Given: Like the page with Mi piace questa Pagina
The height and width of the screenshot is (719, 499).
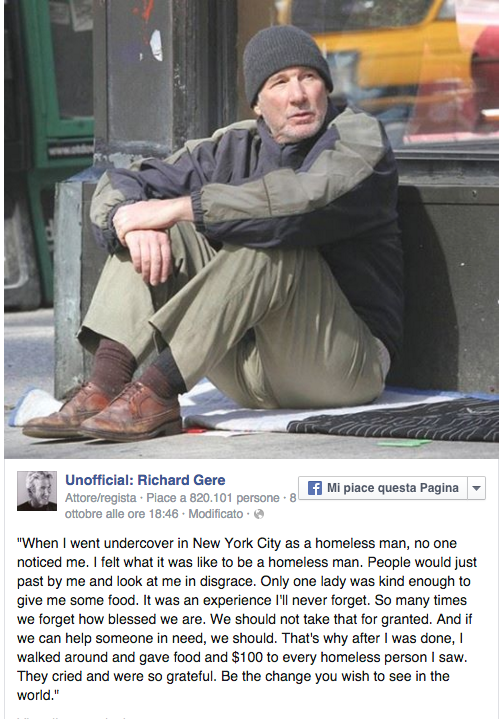Looking at the screenshot, I should 383,488.
